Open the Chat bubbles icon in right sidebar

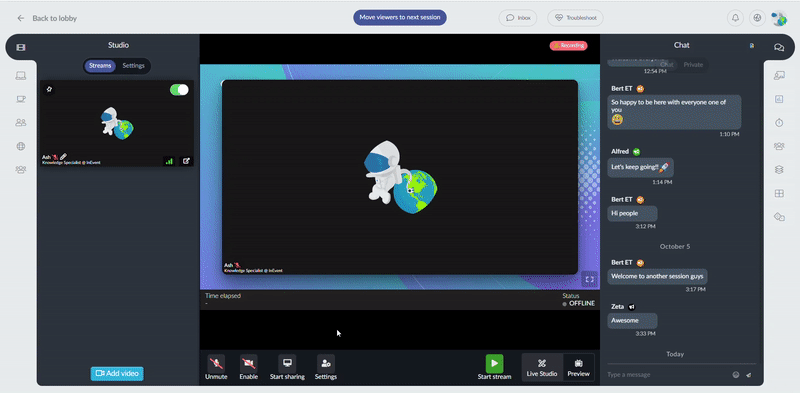click(x=779, y=47)
